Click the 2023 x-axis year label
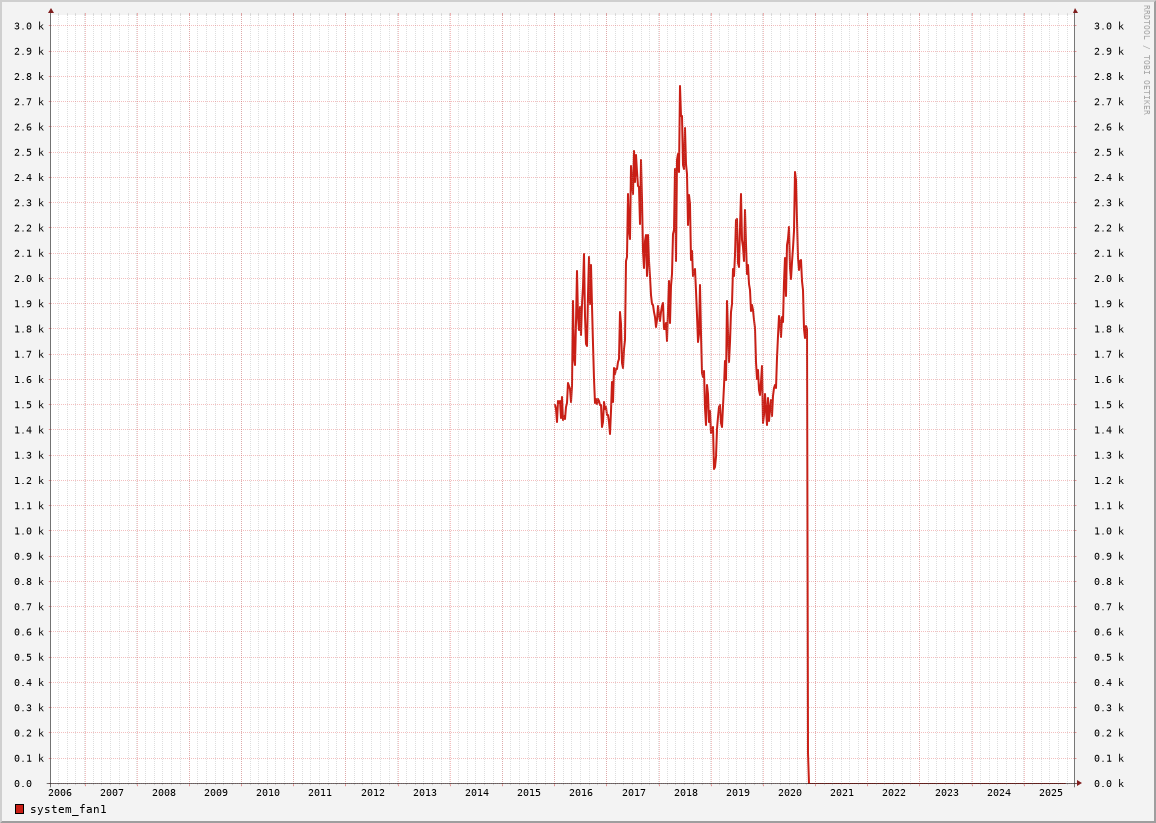 tap(947, 793)
